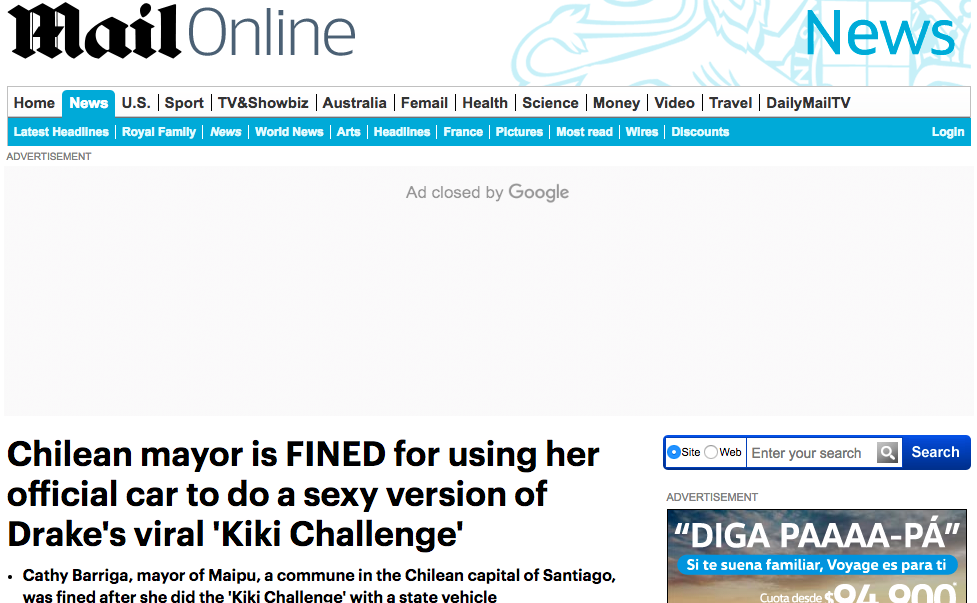977x603 pixels.
Task: Click the Chilean mayor article headline
Action: pos(303,494)
